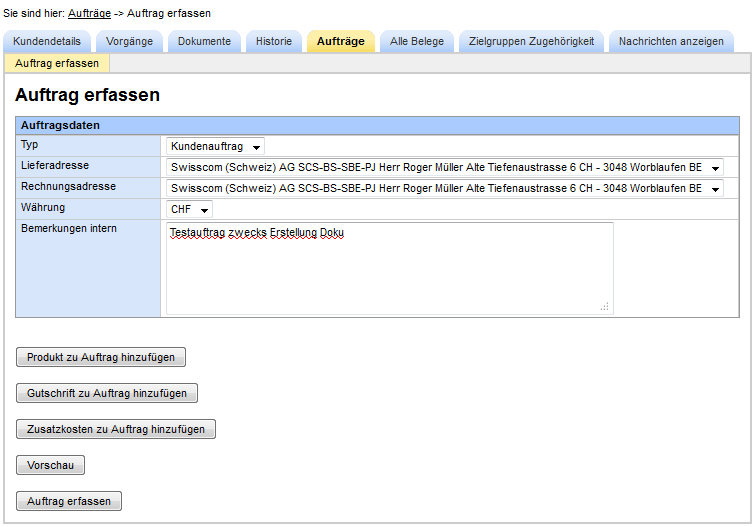
Task: Switch to Zielgruppen Zugehörigkeit tab
Action: [531, 41]
